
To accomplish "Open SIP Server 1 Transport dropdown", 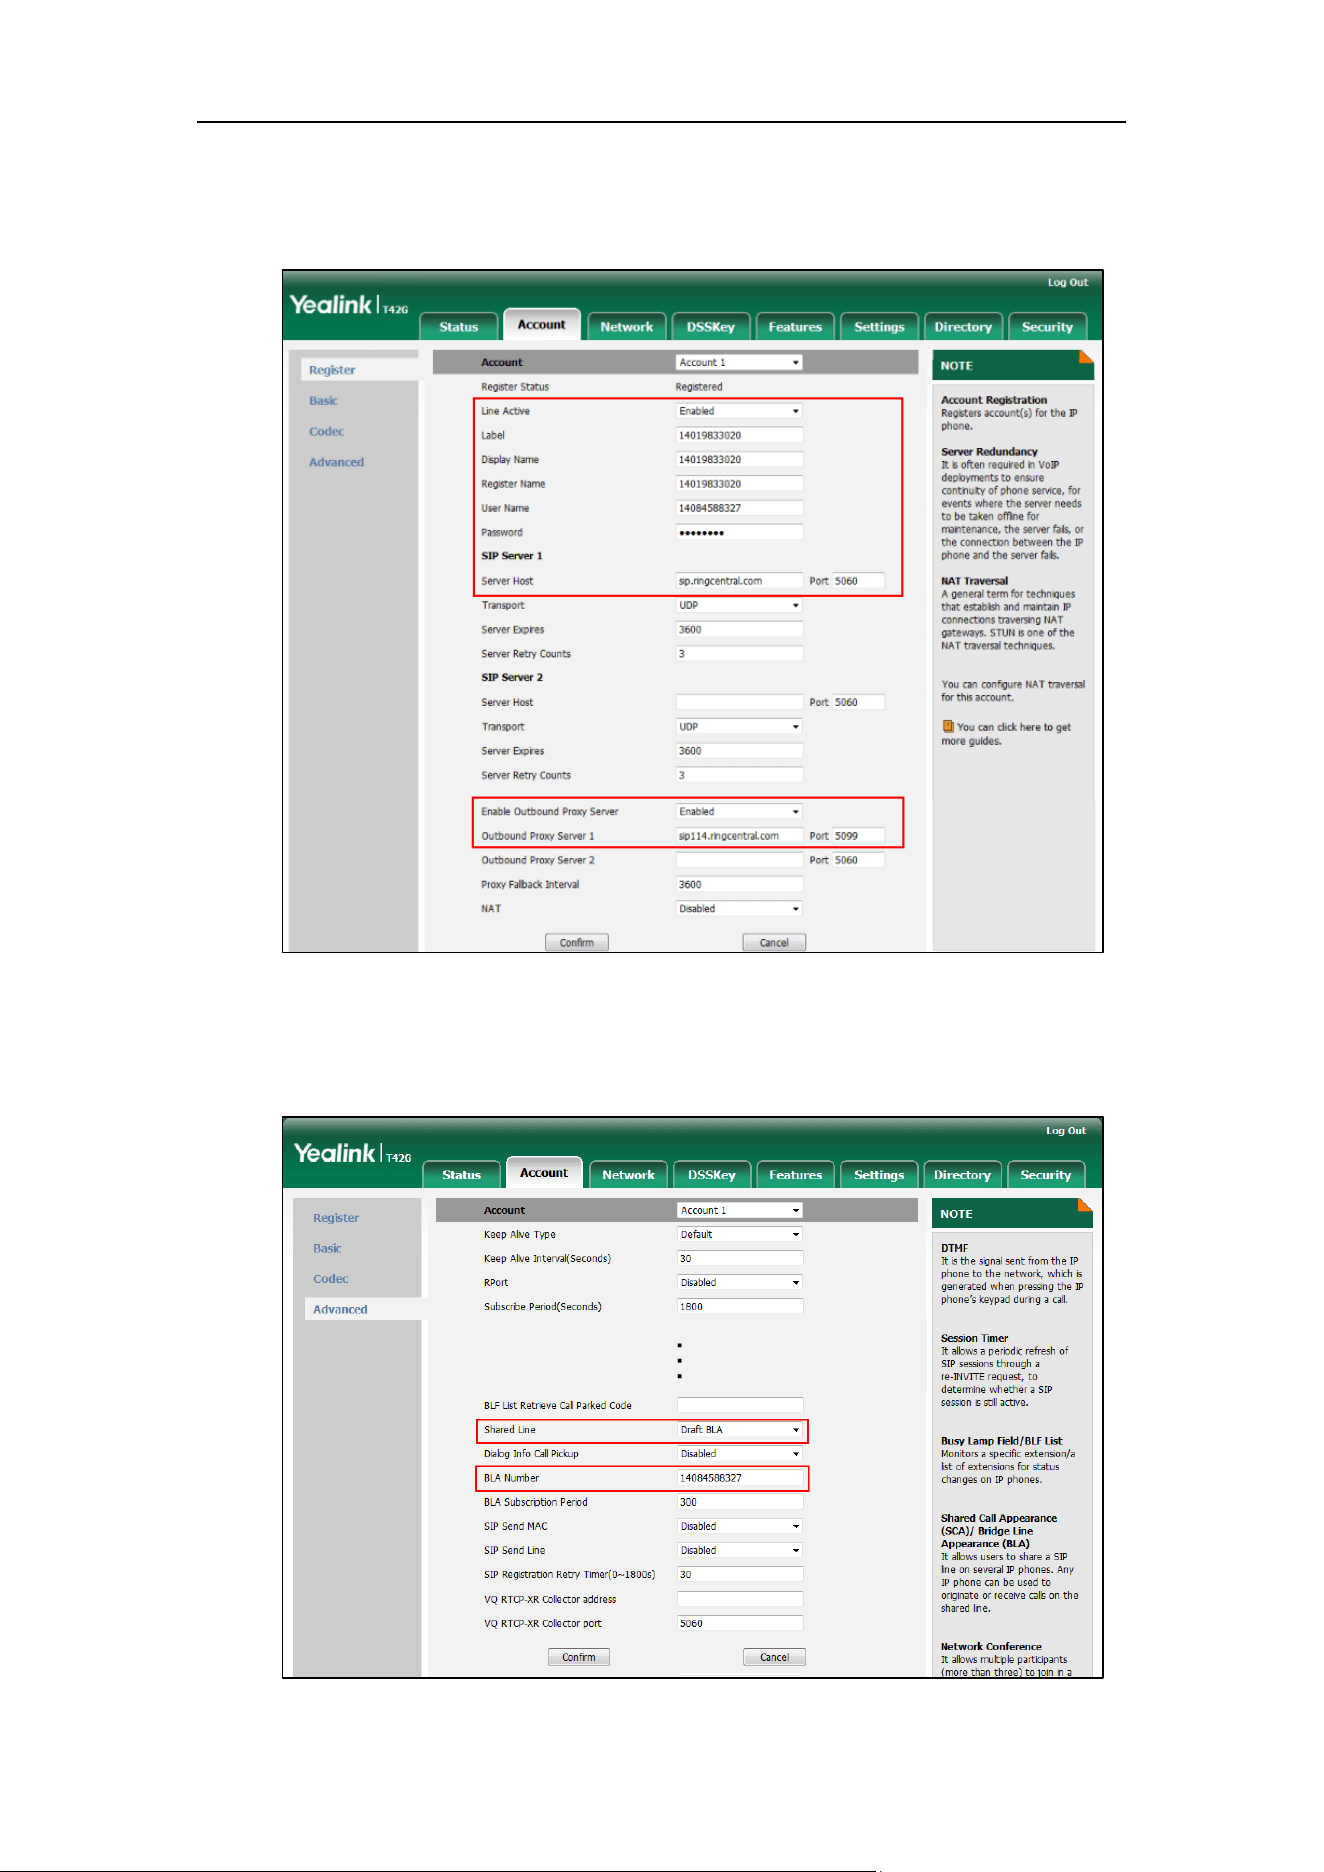I will (739, 605).
